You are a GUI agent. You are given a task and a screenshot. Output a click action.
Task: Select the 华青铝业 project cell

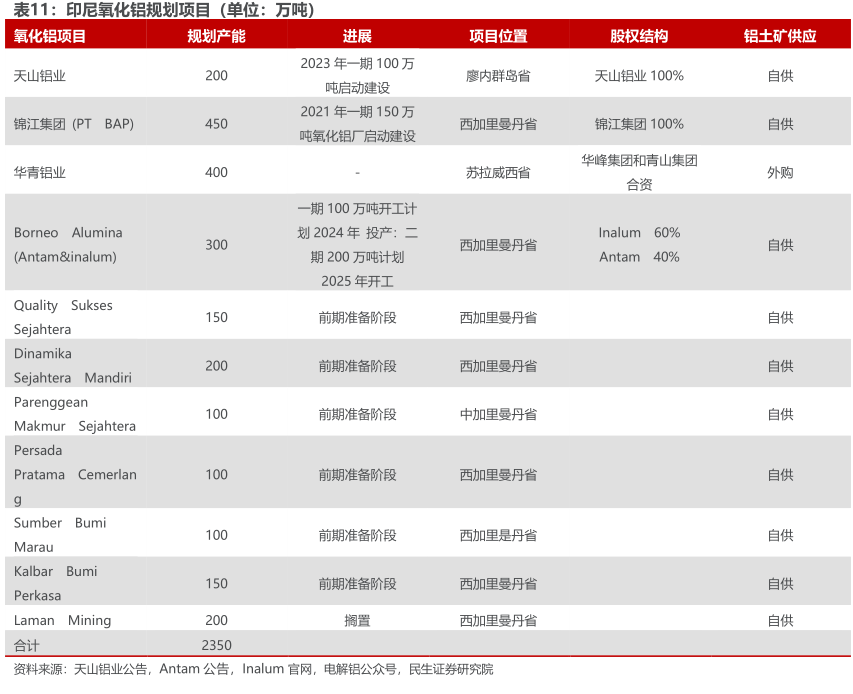pos(40,172)
